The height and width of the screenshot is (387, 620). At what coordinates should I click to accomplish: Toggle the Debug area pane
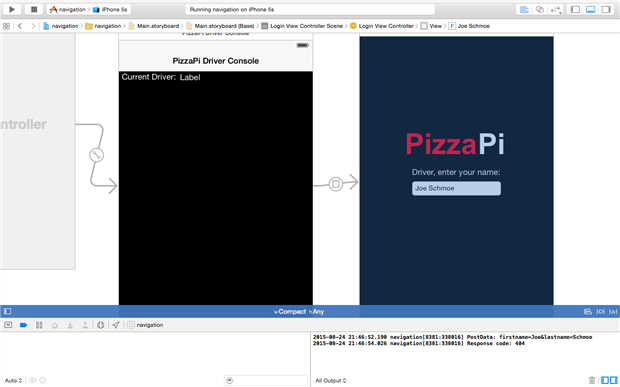pos(591,9)
